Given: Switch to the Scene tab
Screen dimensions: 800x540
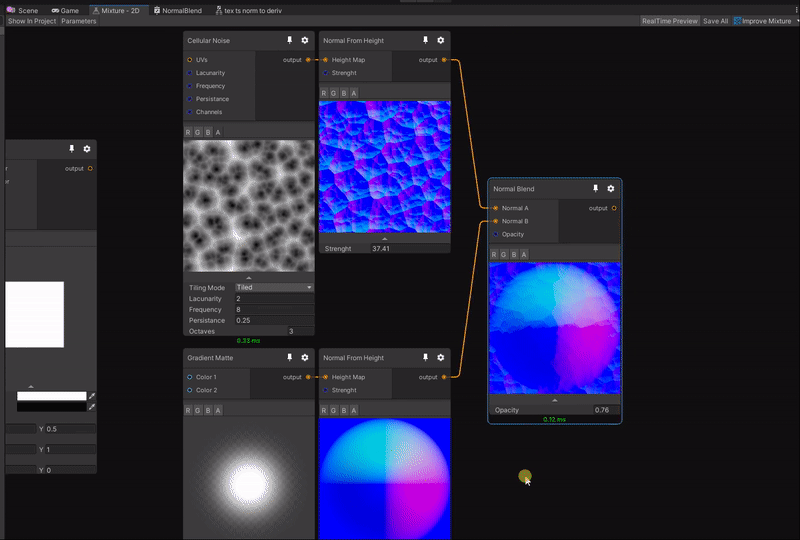Looking at the screenshot, I should tap(22, 10).
